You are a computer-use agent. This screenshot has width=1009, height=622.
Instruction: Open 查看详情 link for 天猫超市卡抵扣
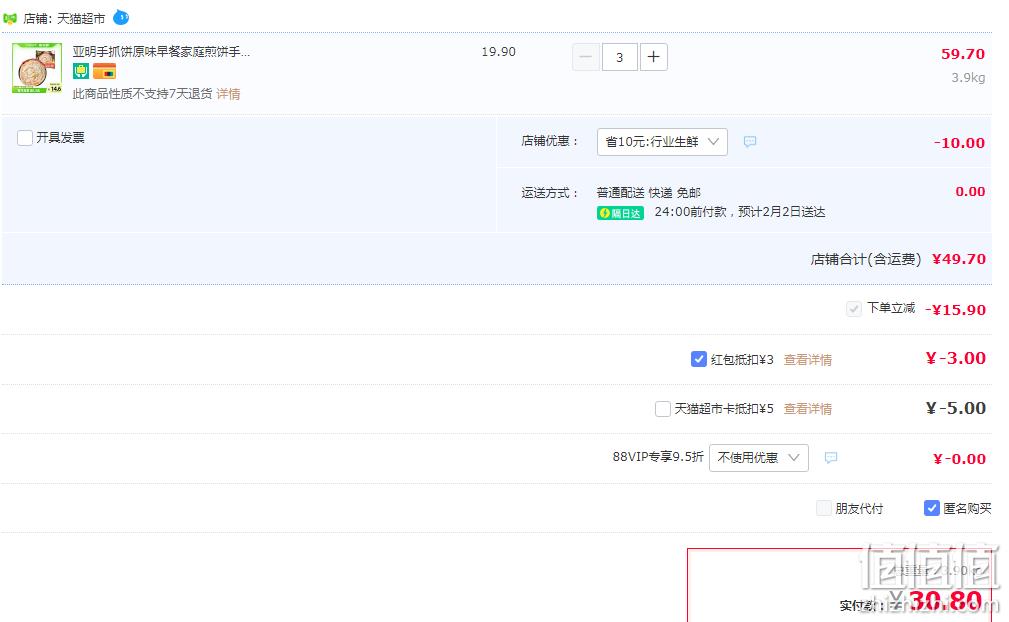click(x=808, y=408)
